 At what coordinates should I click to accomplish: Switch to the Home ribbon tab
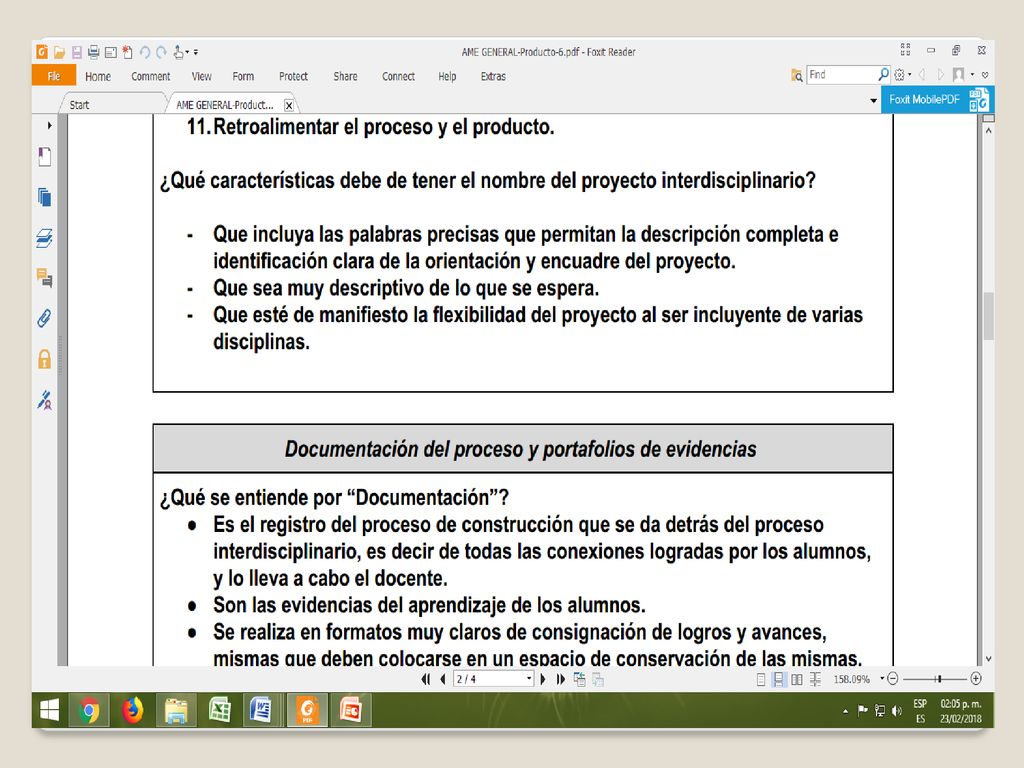pos(98,76)
